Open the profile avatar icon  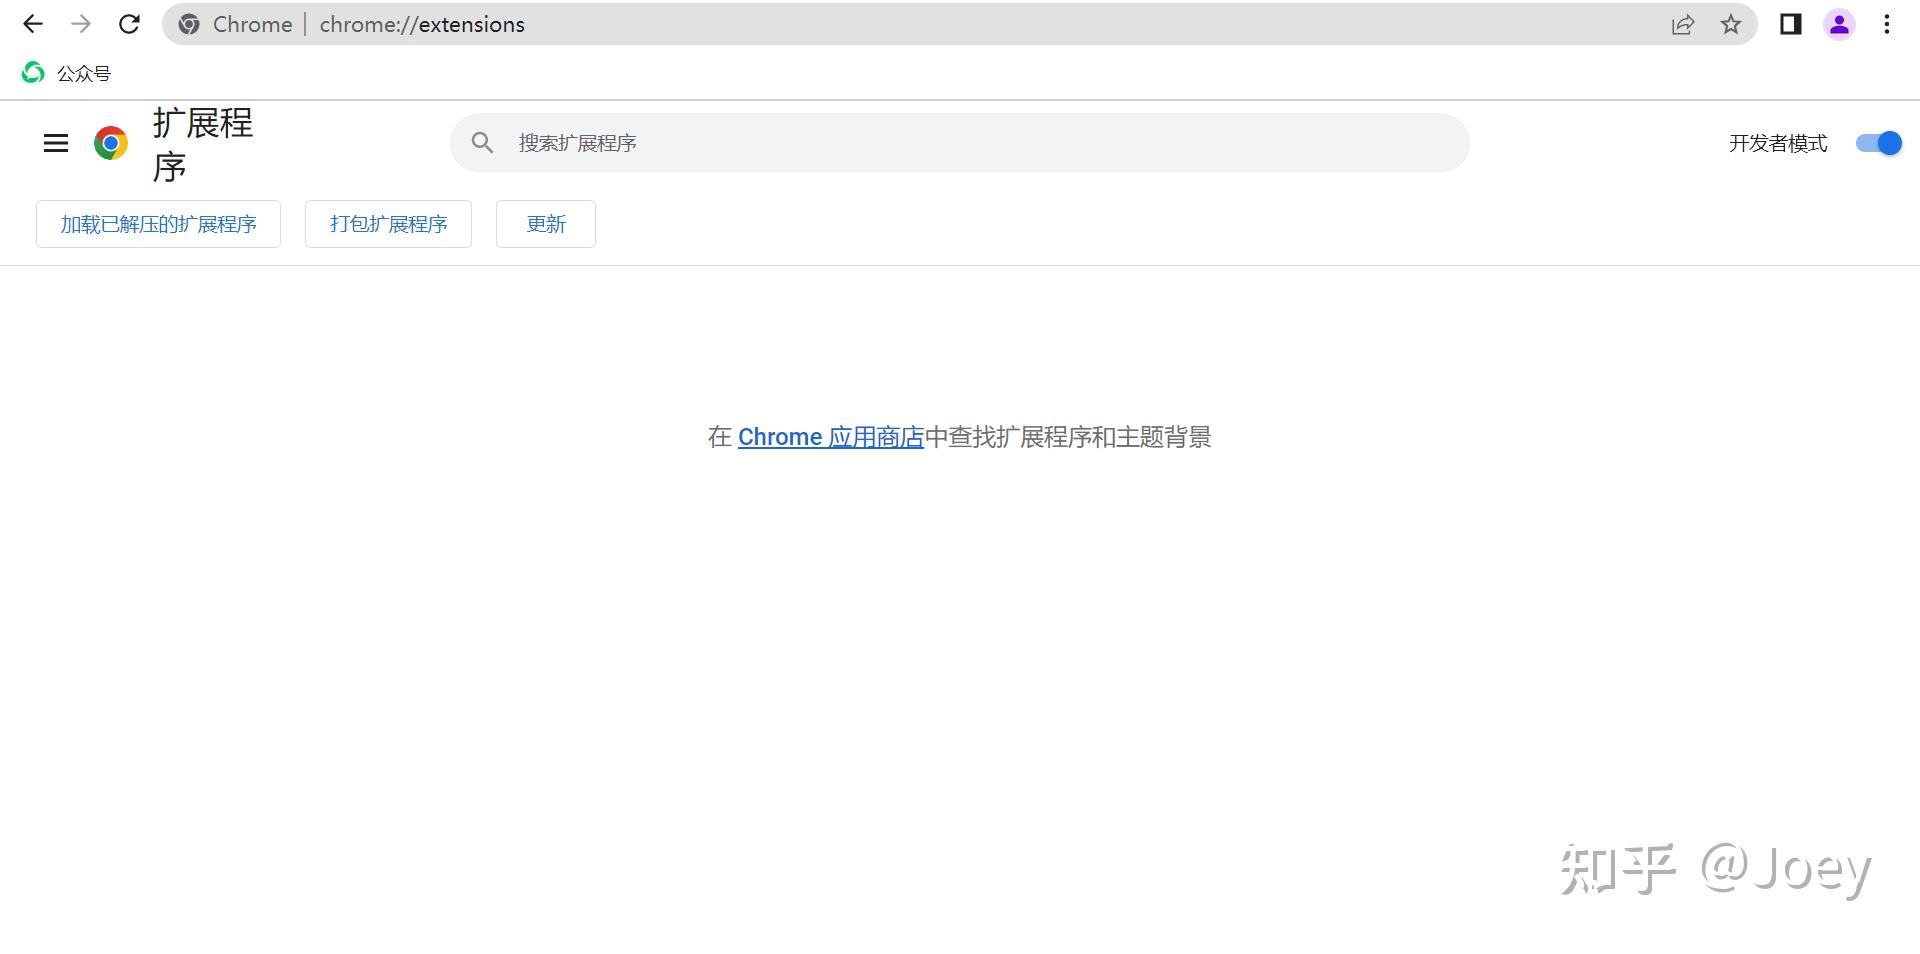pos(1840,24)
